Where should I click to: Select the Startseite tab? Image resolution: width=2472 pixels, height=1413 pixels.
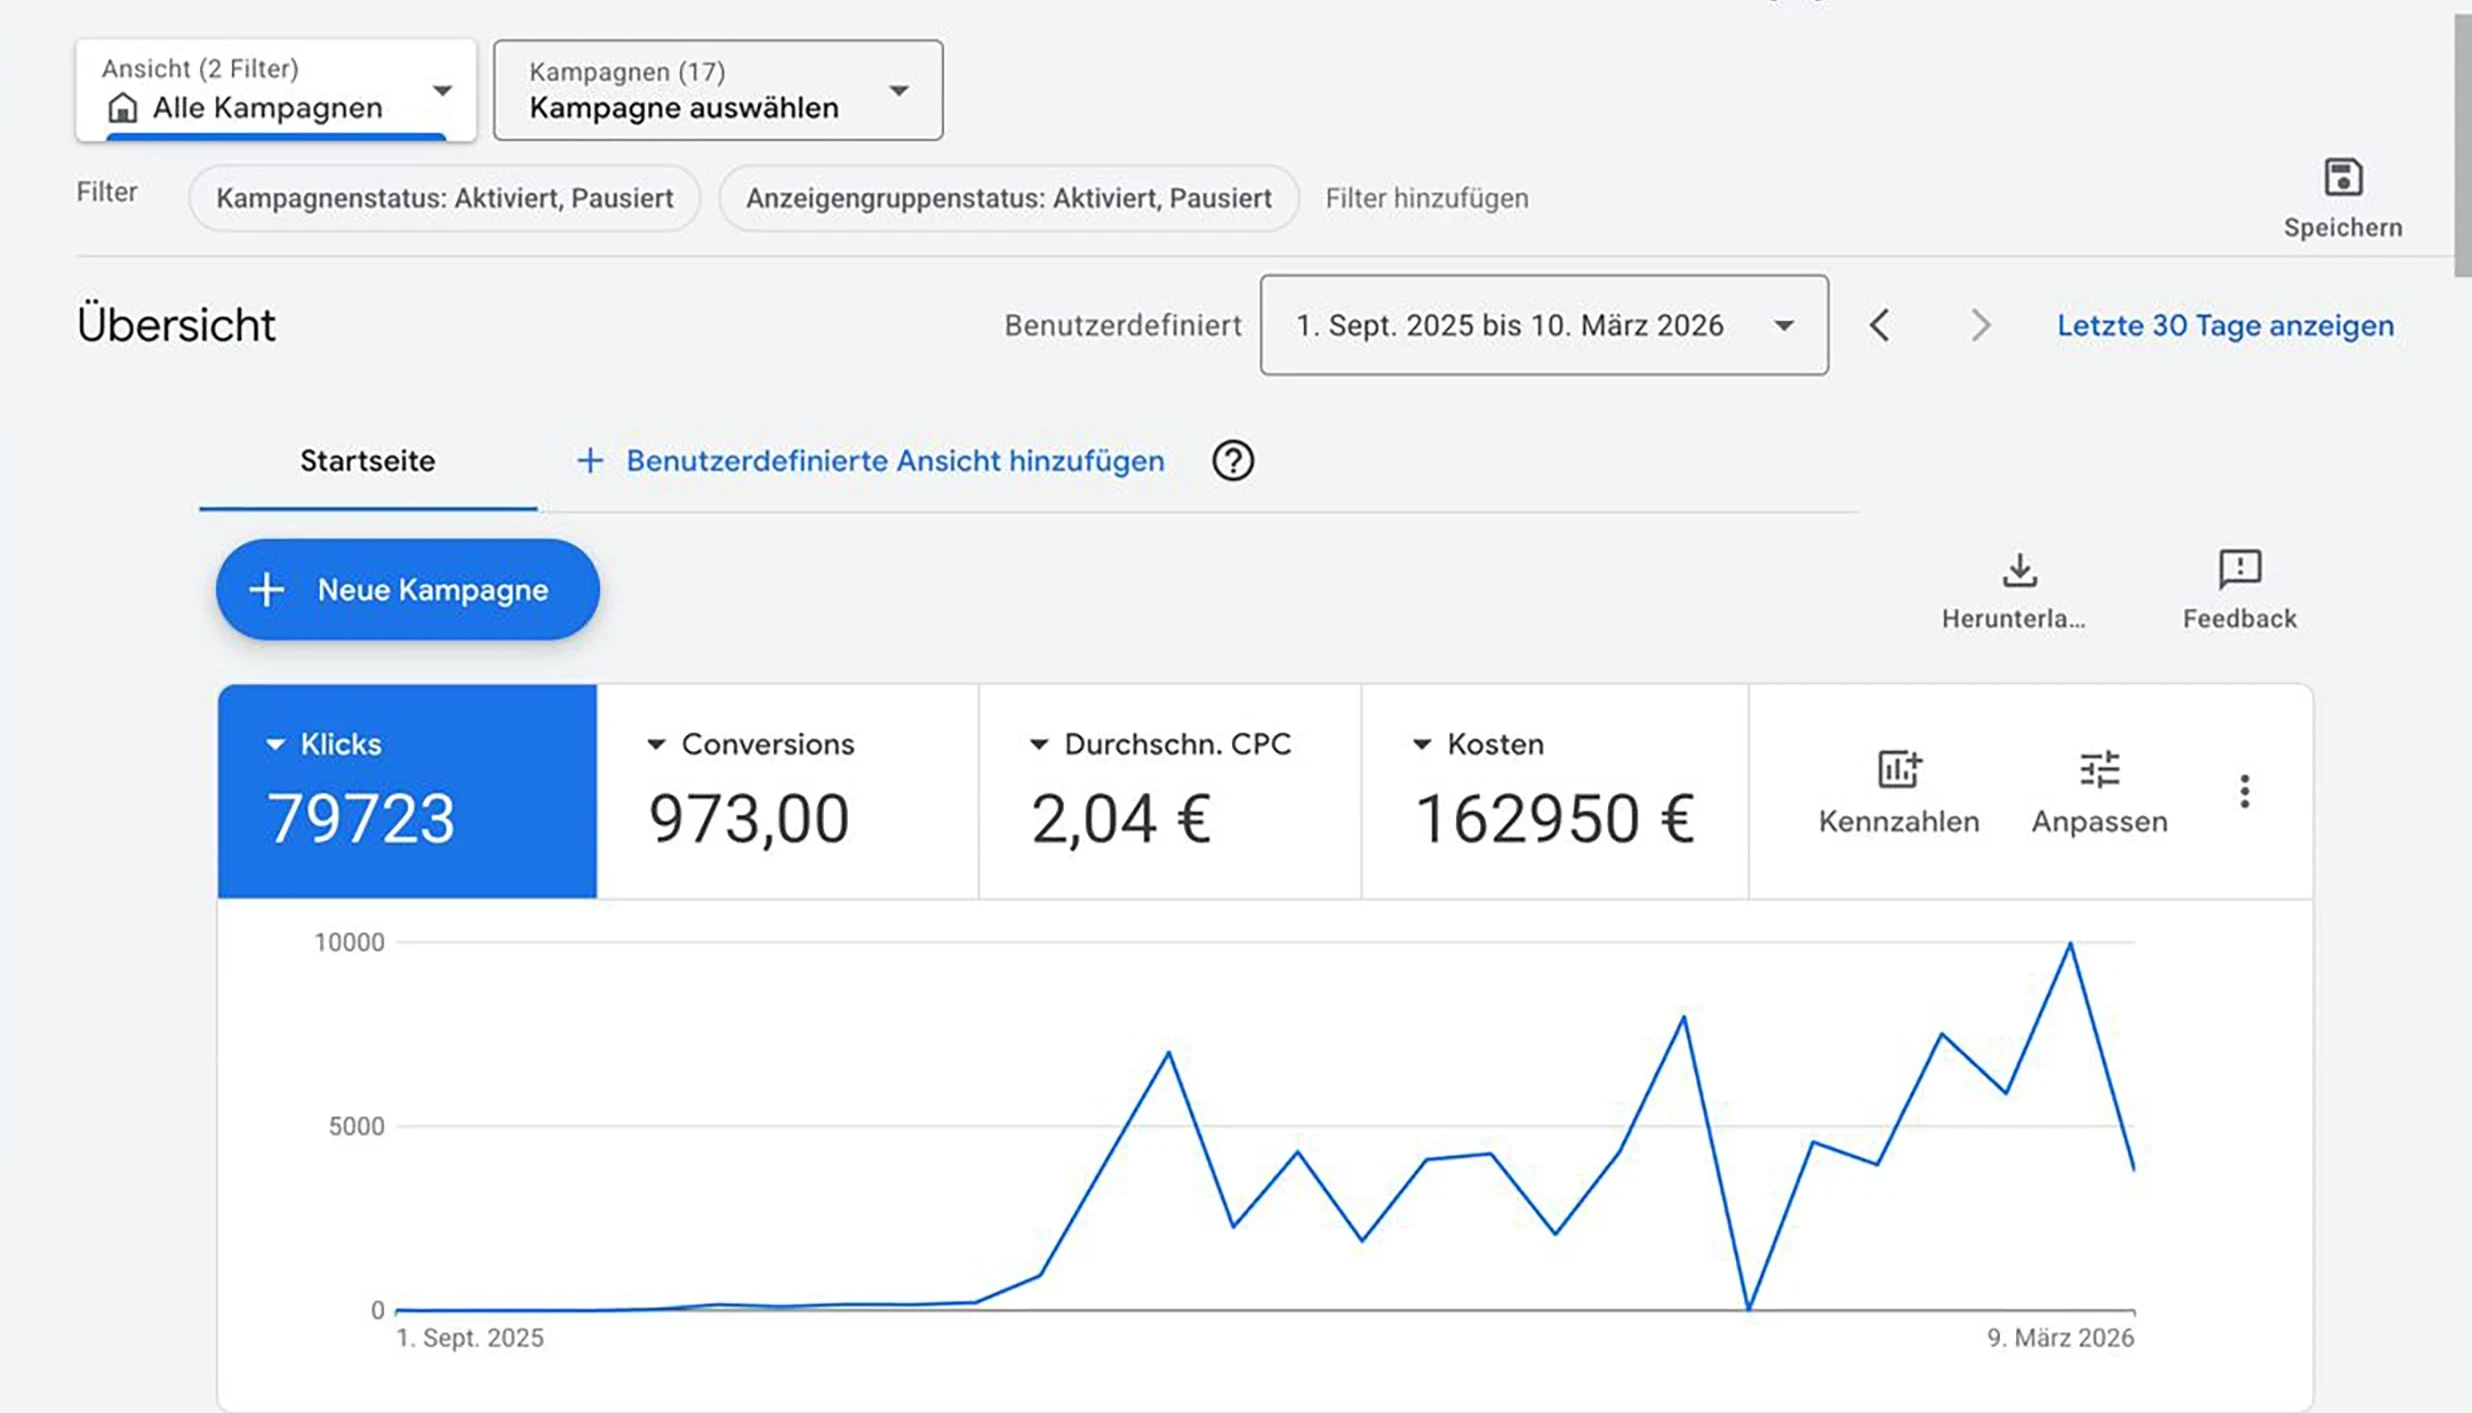click(x=367, y=461)
